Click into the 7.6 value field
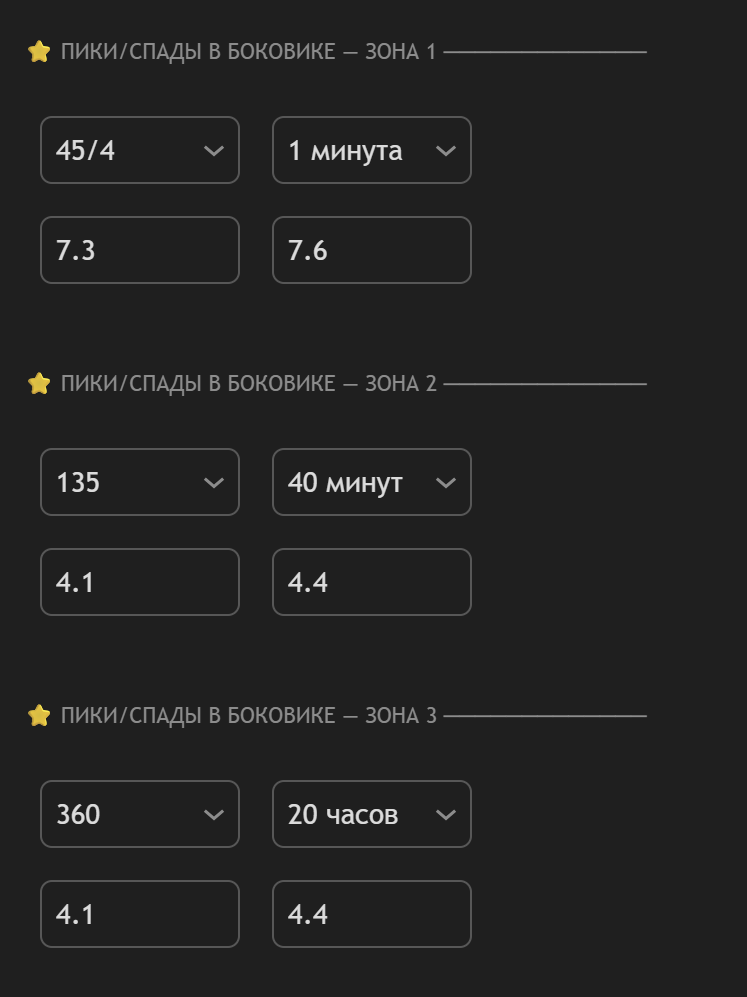This screenshot has height=997, width=747. pos(371,250)
